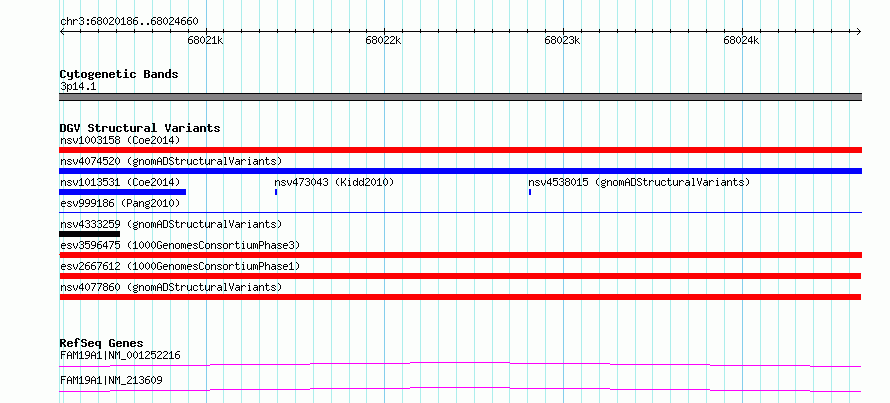Click the red nsv4077860 variant bar
Screen dimensions: 890x403
[460, 297]
